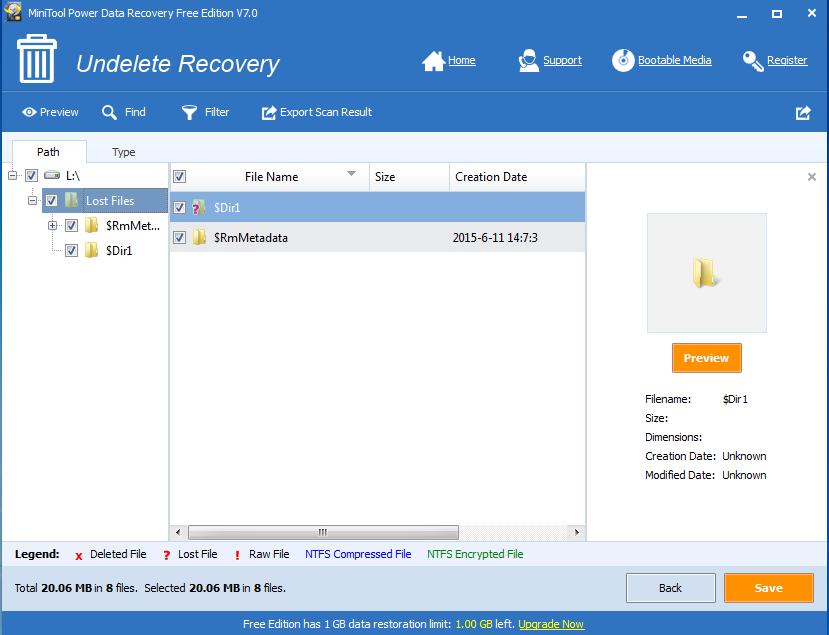
Task: Sort by the Creation Date column header
Action: point(517,177)
